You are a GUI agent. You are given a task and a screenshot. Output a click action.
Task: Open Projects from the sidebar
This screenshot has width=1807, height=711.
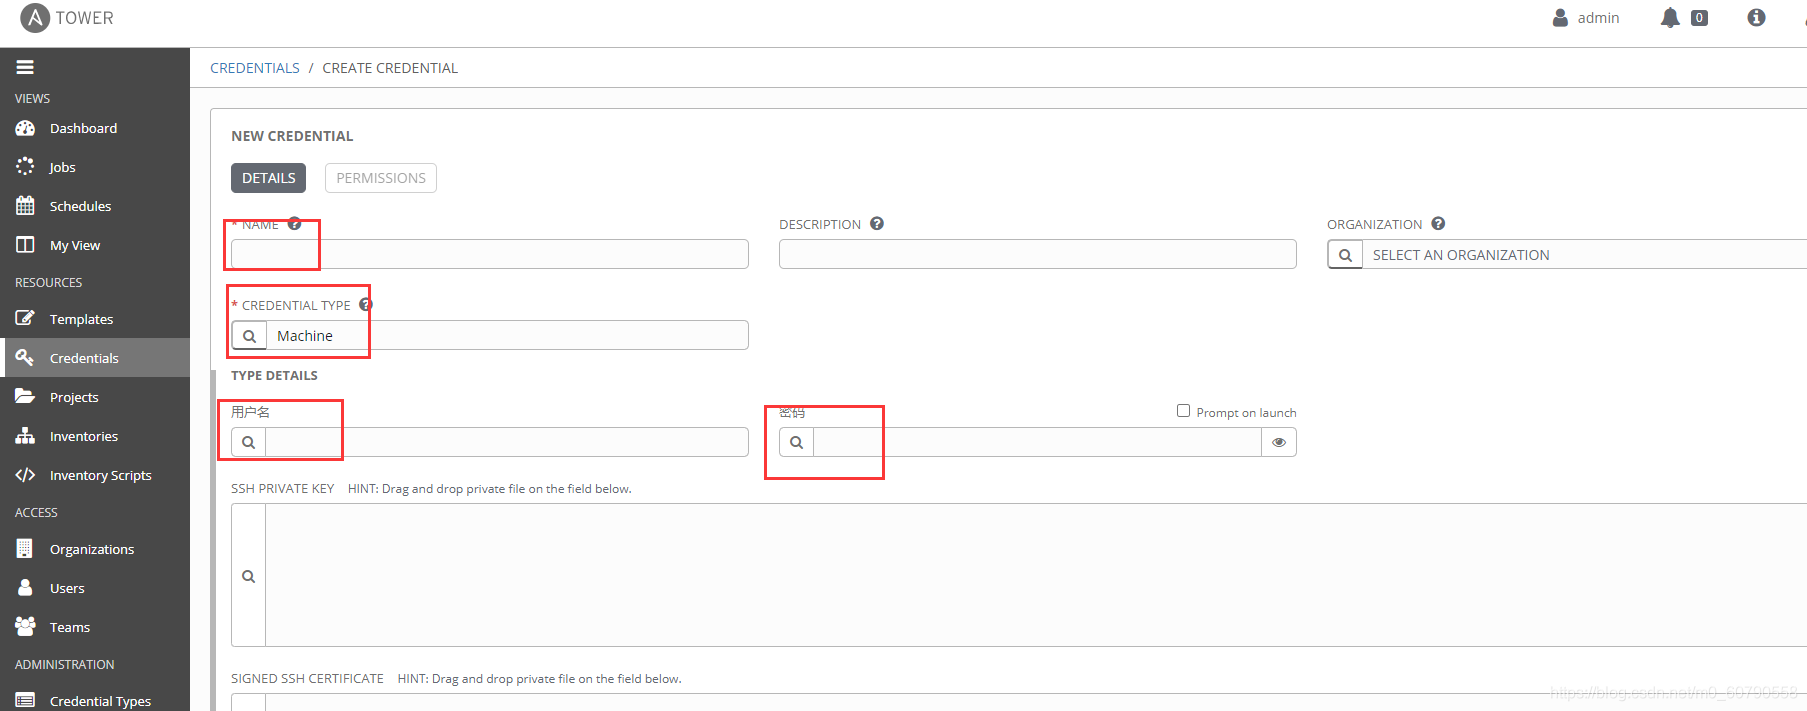(x=74, y=397)
